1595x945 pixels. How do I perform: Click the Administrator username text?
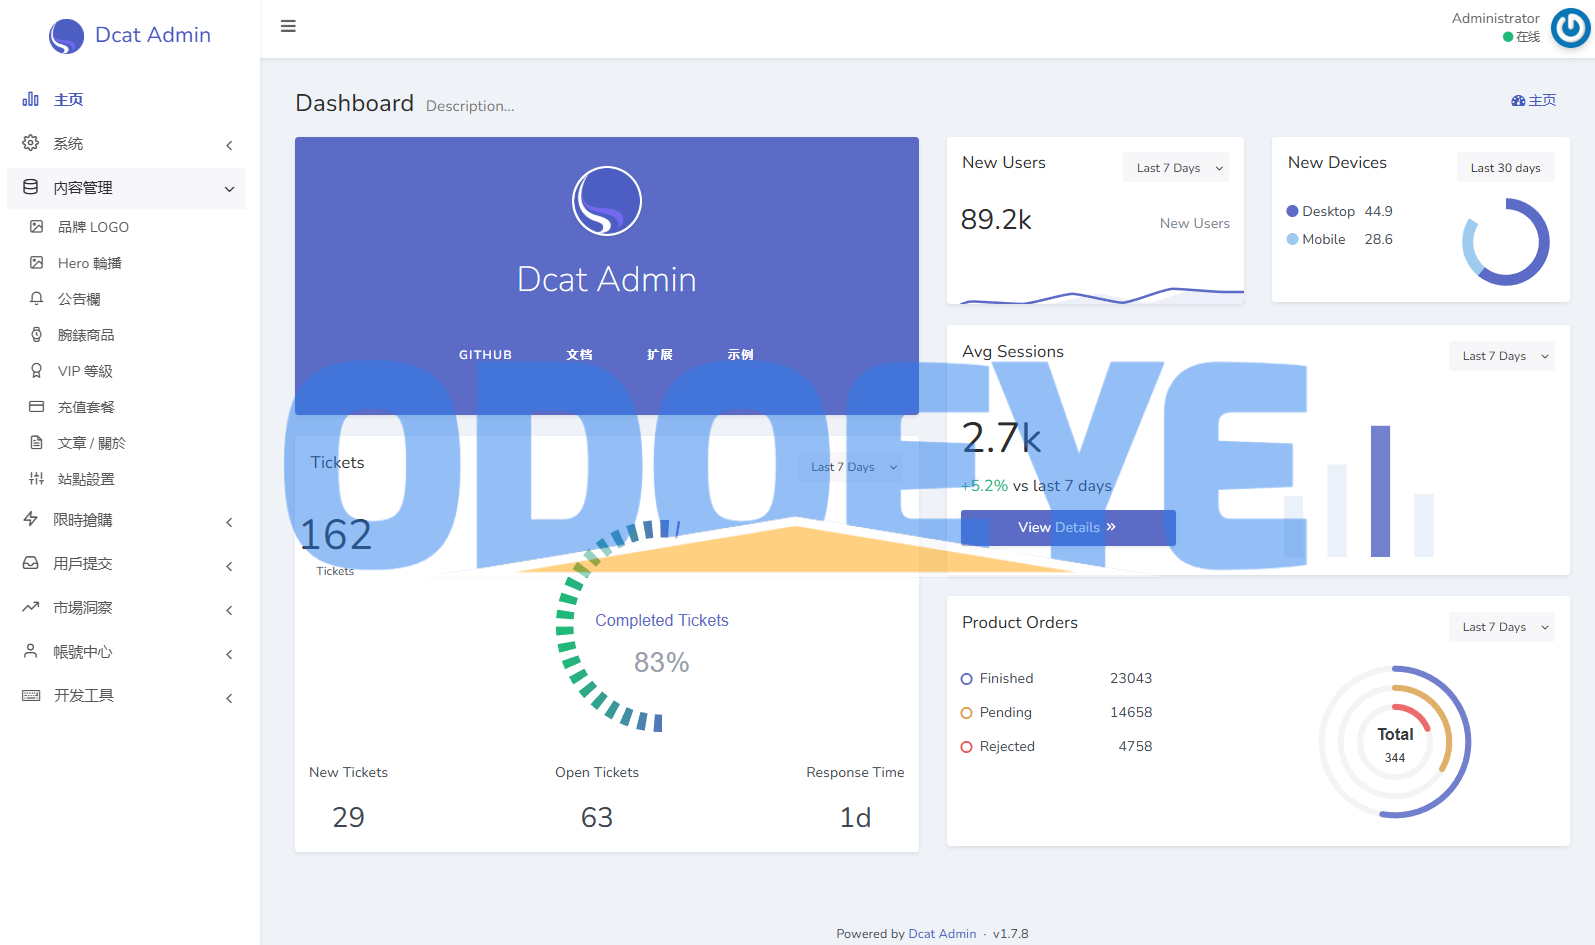click(x=1495, y=18)
